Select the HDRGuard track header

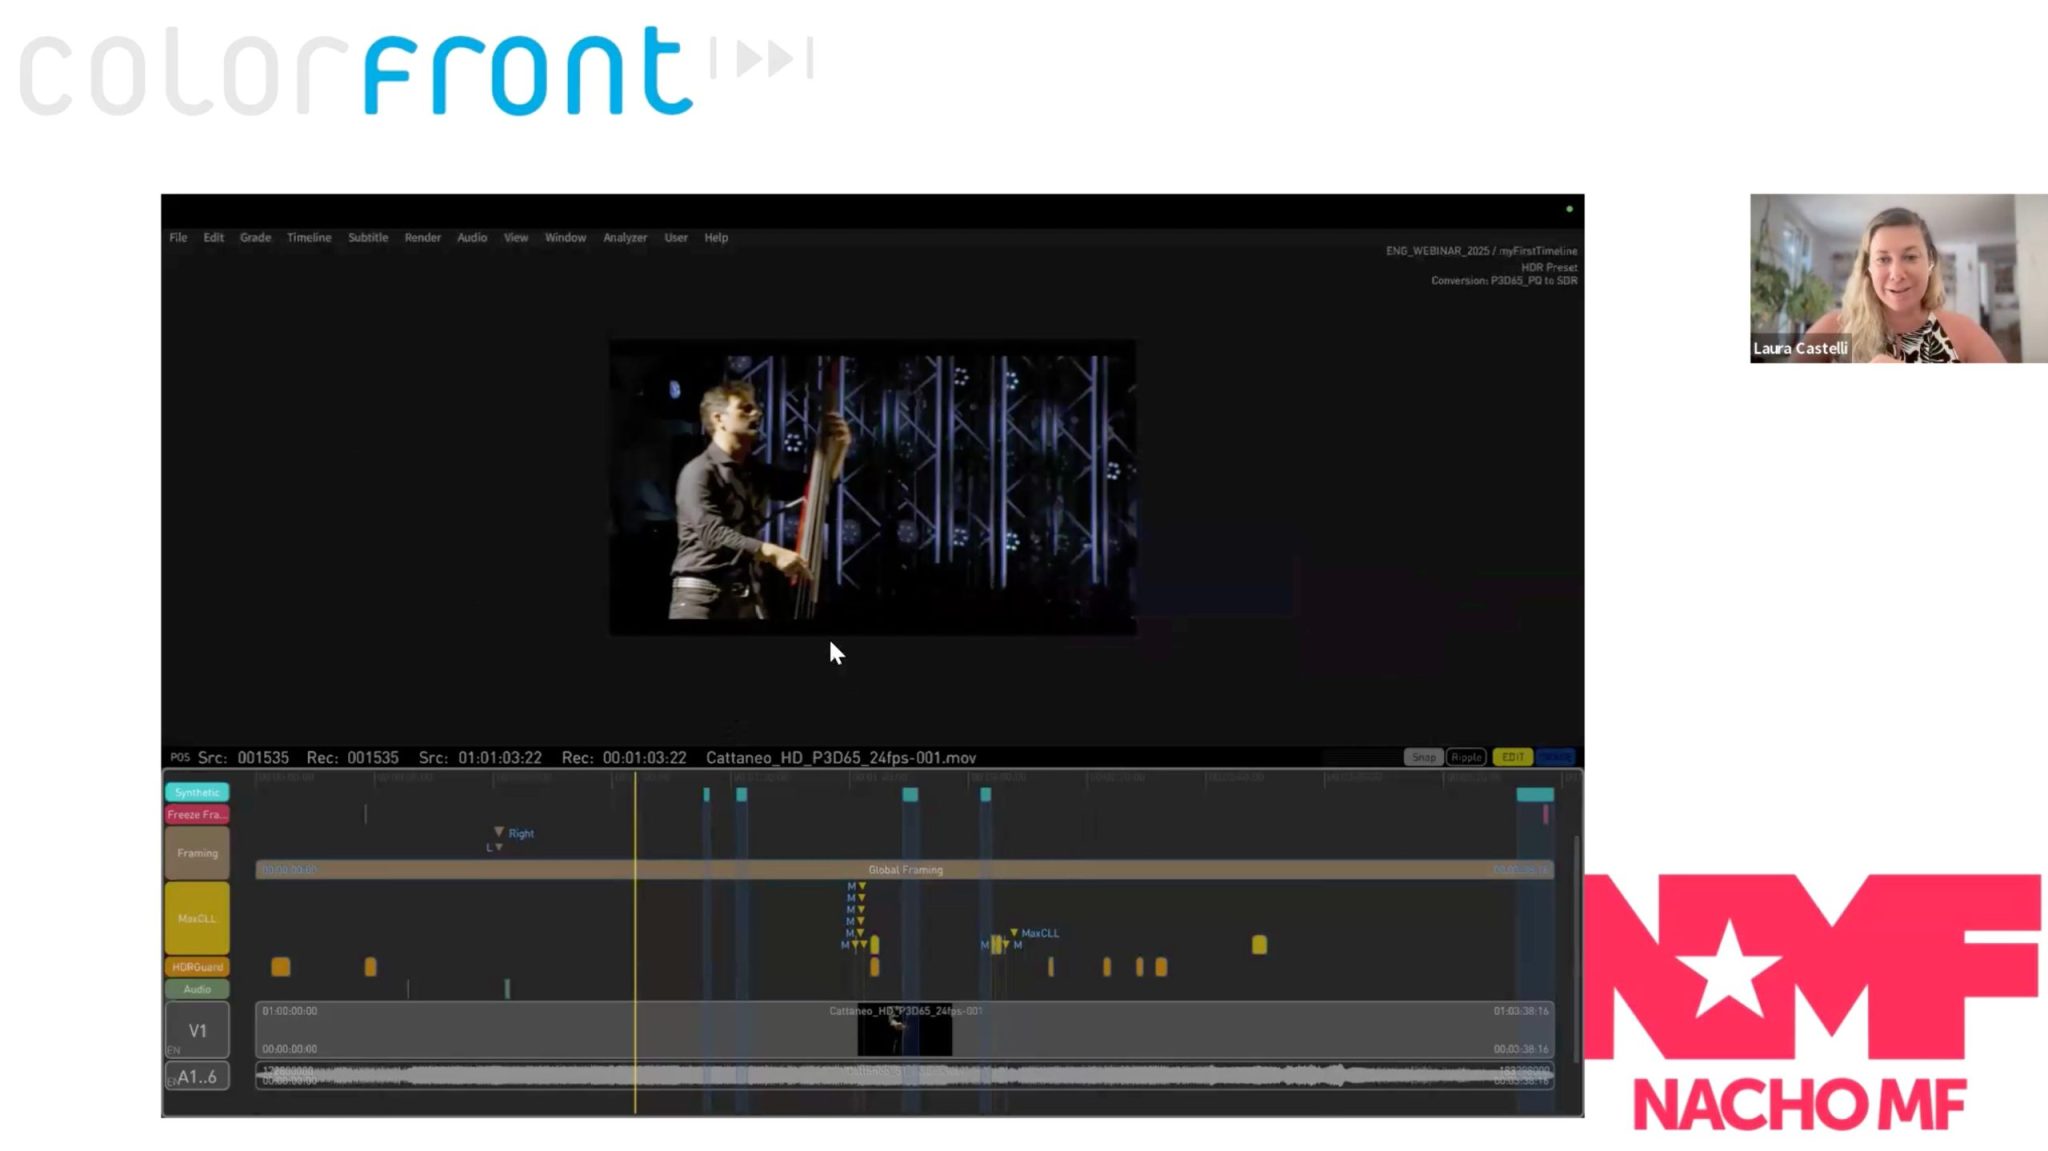(x=196, y=967)
